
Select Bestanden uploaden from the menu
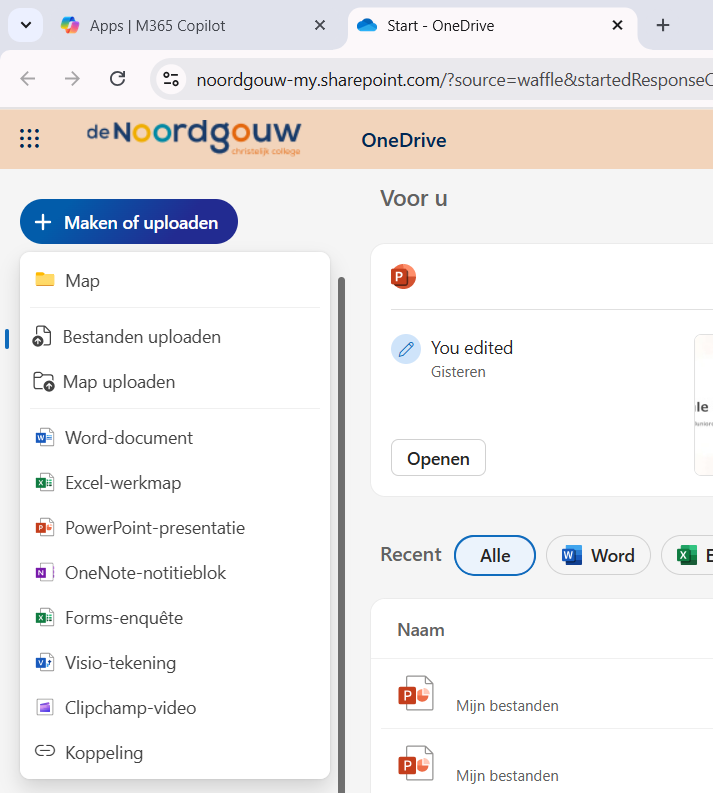(141, 337)
